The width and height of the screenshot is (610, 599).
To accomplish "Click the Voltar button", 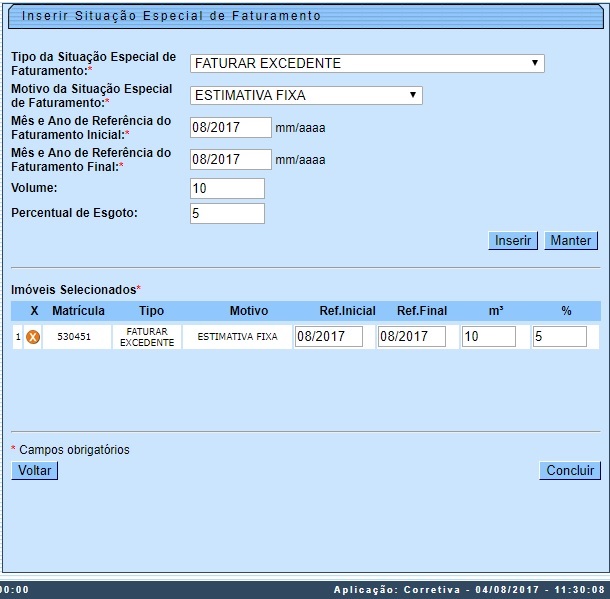I will pyautogui.click(x=35, y=471).
